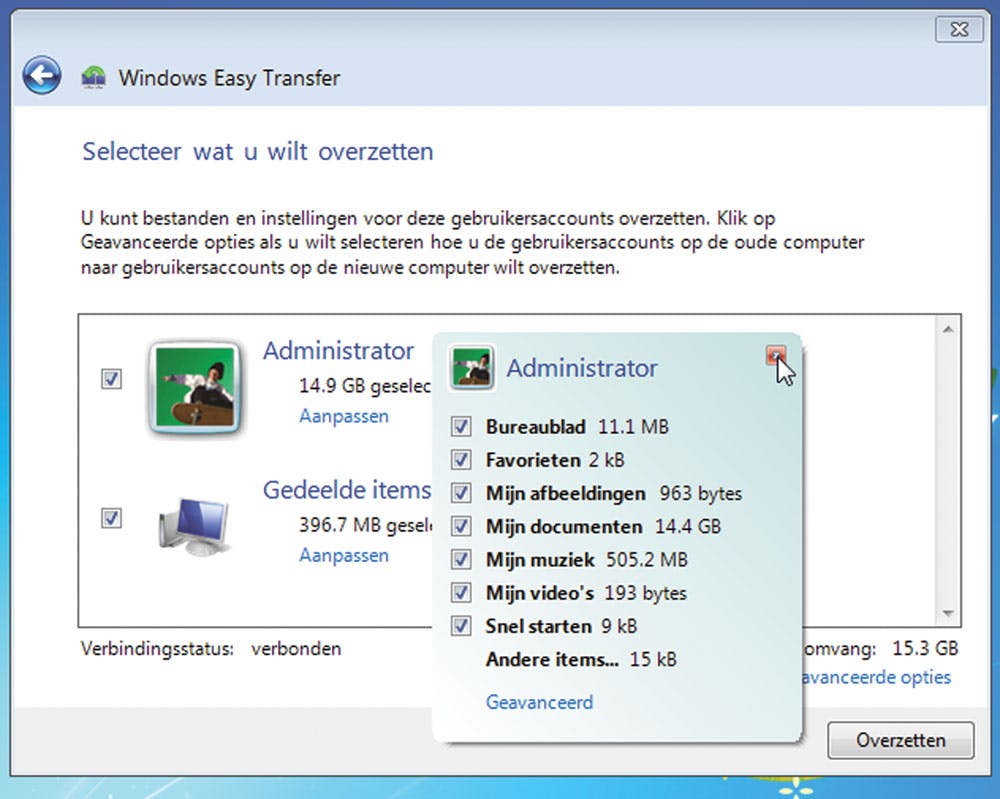Image resolution: width=1000 pixels, height=799 pixels.
Task: Open Aanpassen under Administrator
Action: [344, 416]
